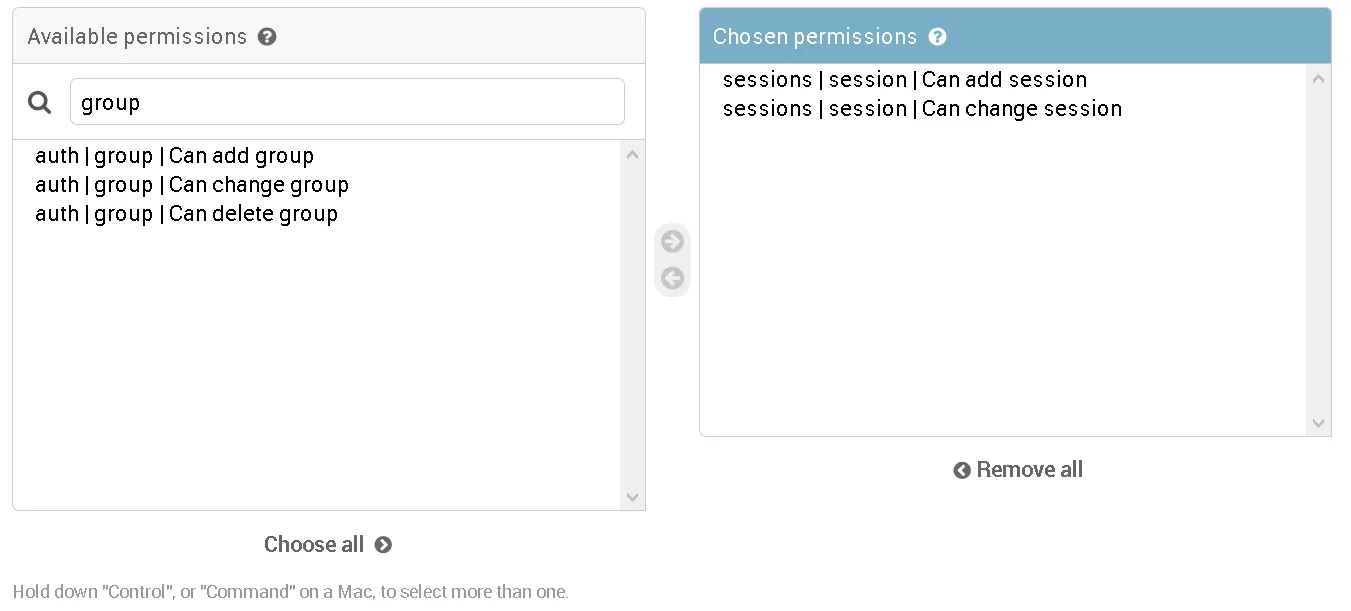Click the Choose all arrow icon
This screenshot has width=1351, height=611.
click(383, 545)
